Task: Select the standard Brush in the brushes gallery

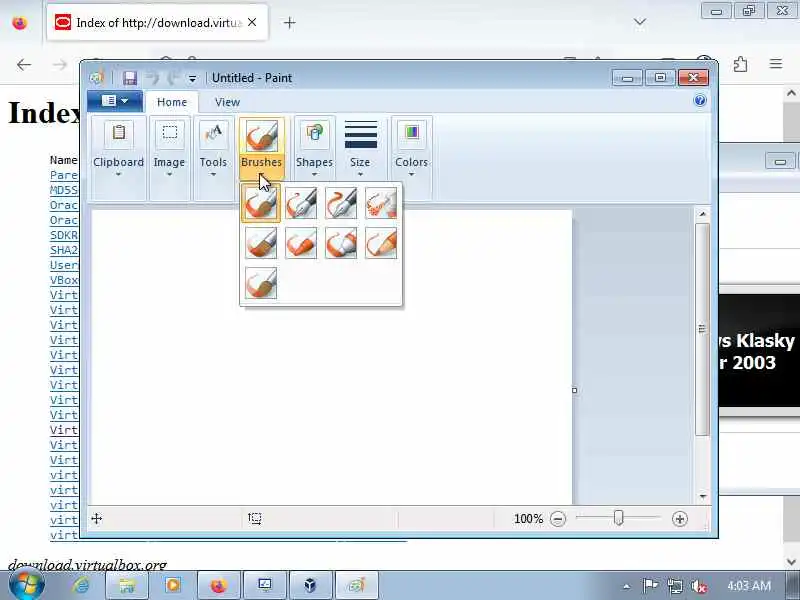Action: coord(261,203)
